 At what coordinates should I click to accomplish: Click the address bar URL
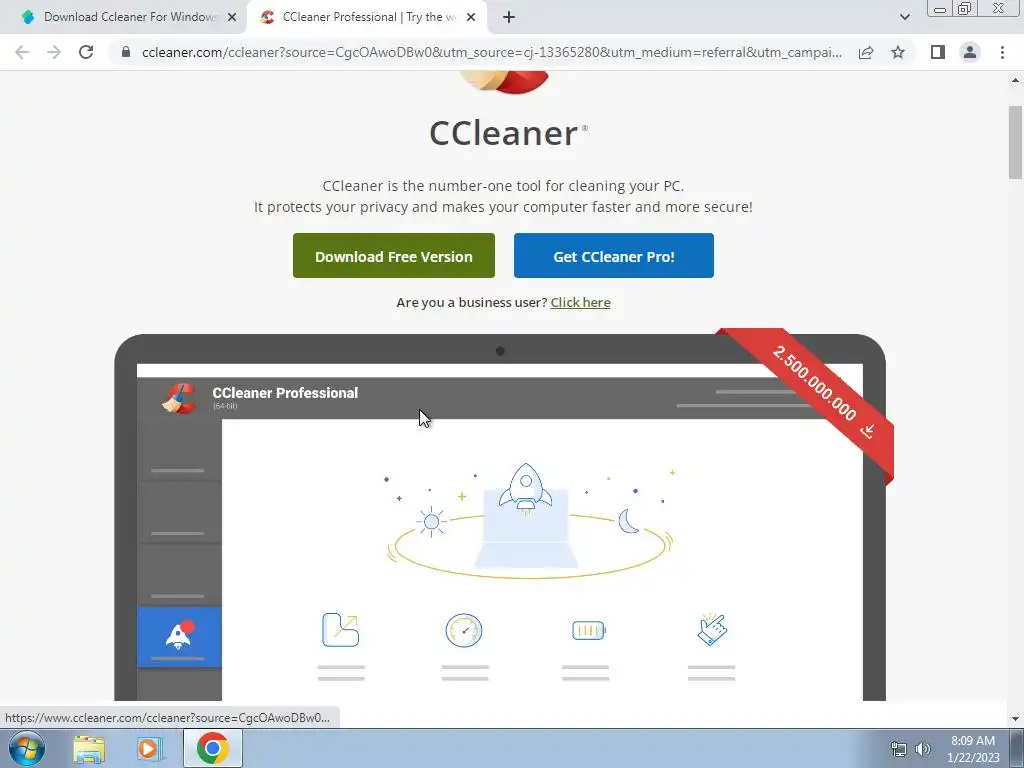(491, 52)
